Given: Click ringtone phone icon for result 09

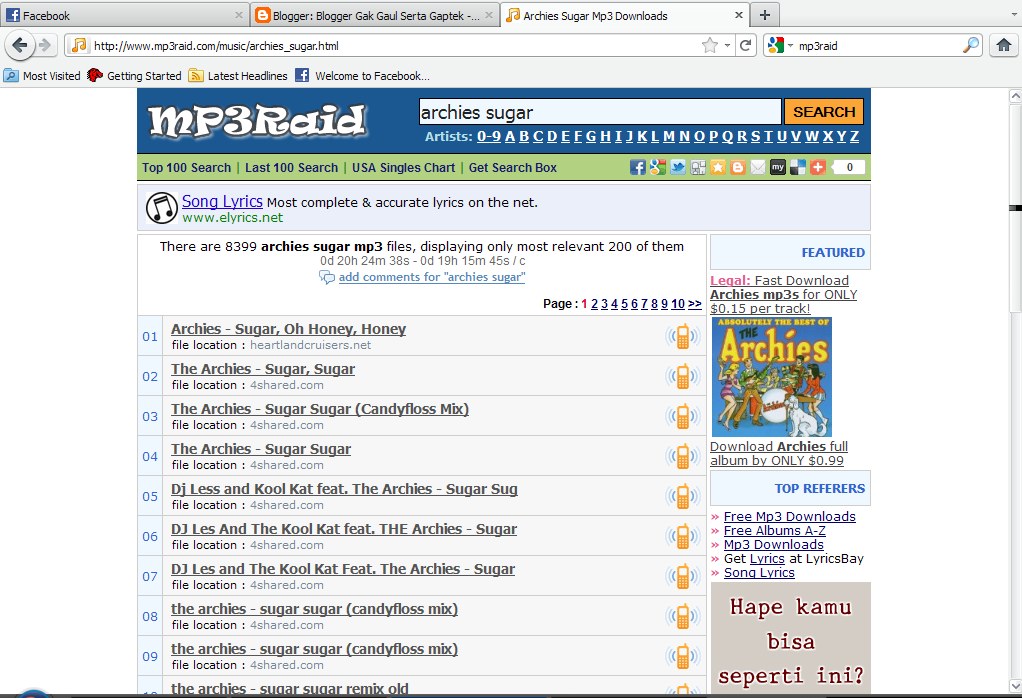Looking at the screenshot, I should [682, 656].
